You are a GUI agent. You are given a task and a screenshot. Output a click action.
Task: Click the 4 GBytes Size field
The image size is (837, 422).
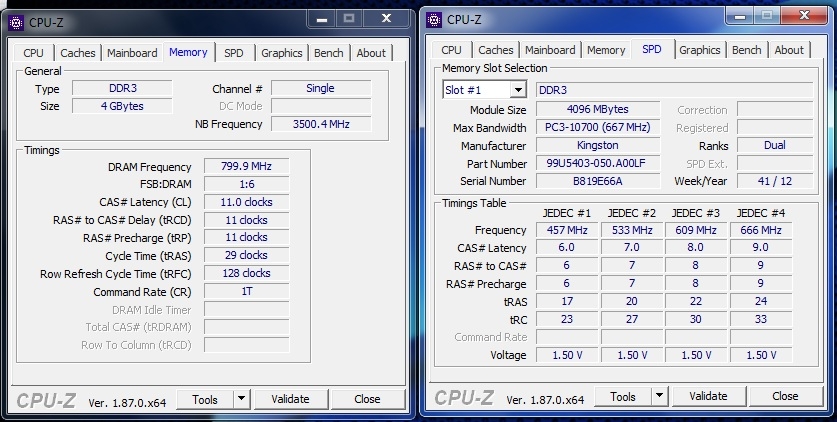122,106
